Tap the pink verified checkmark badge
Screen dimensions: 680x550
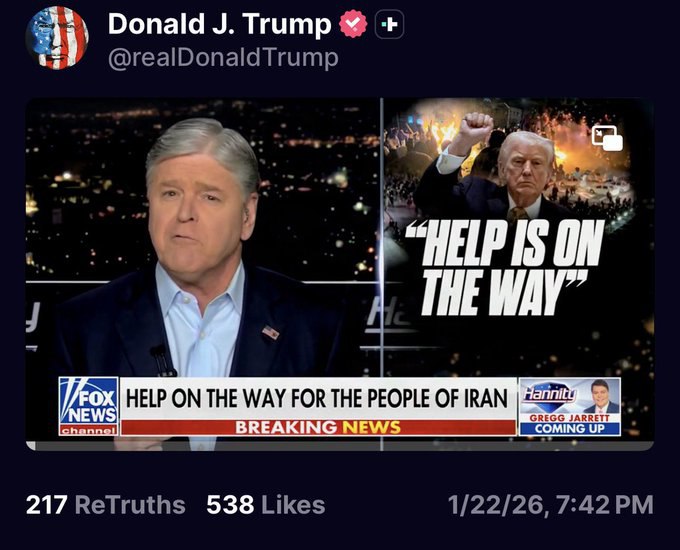point(353,24)
